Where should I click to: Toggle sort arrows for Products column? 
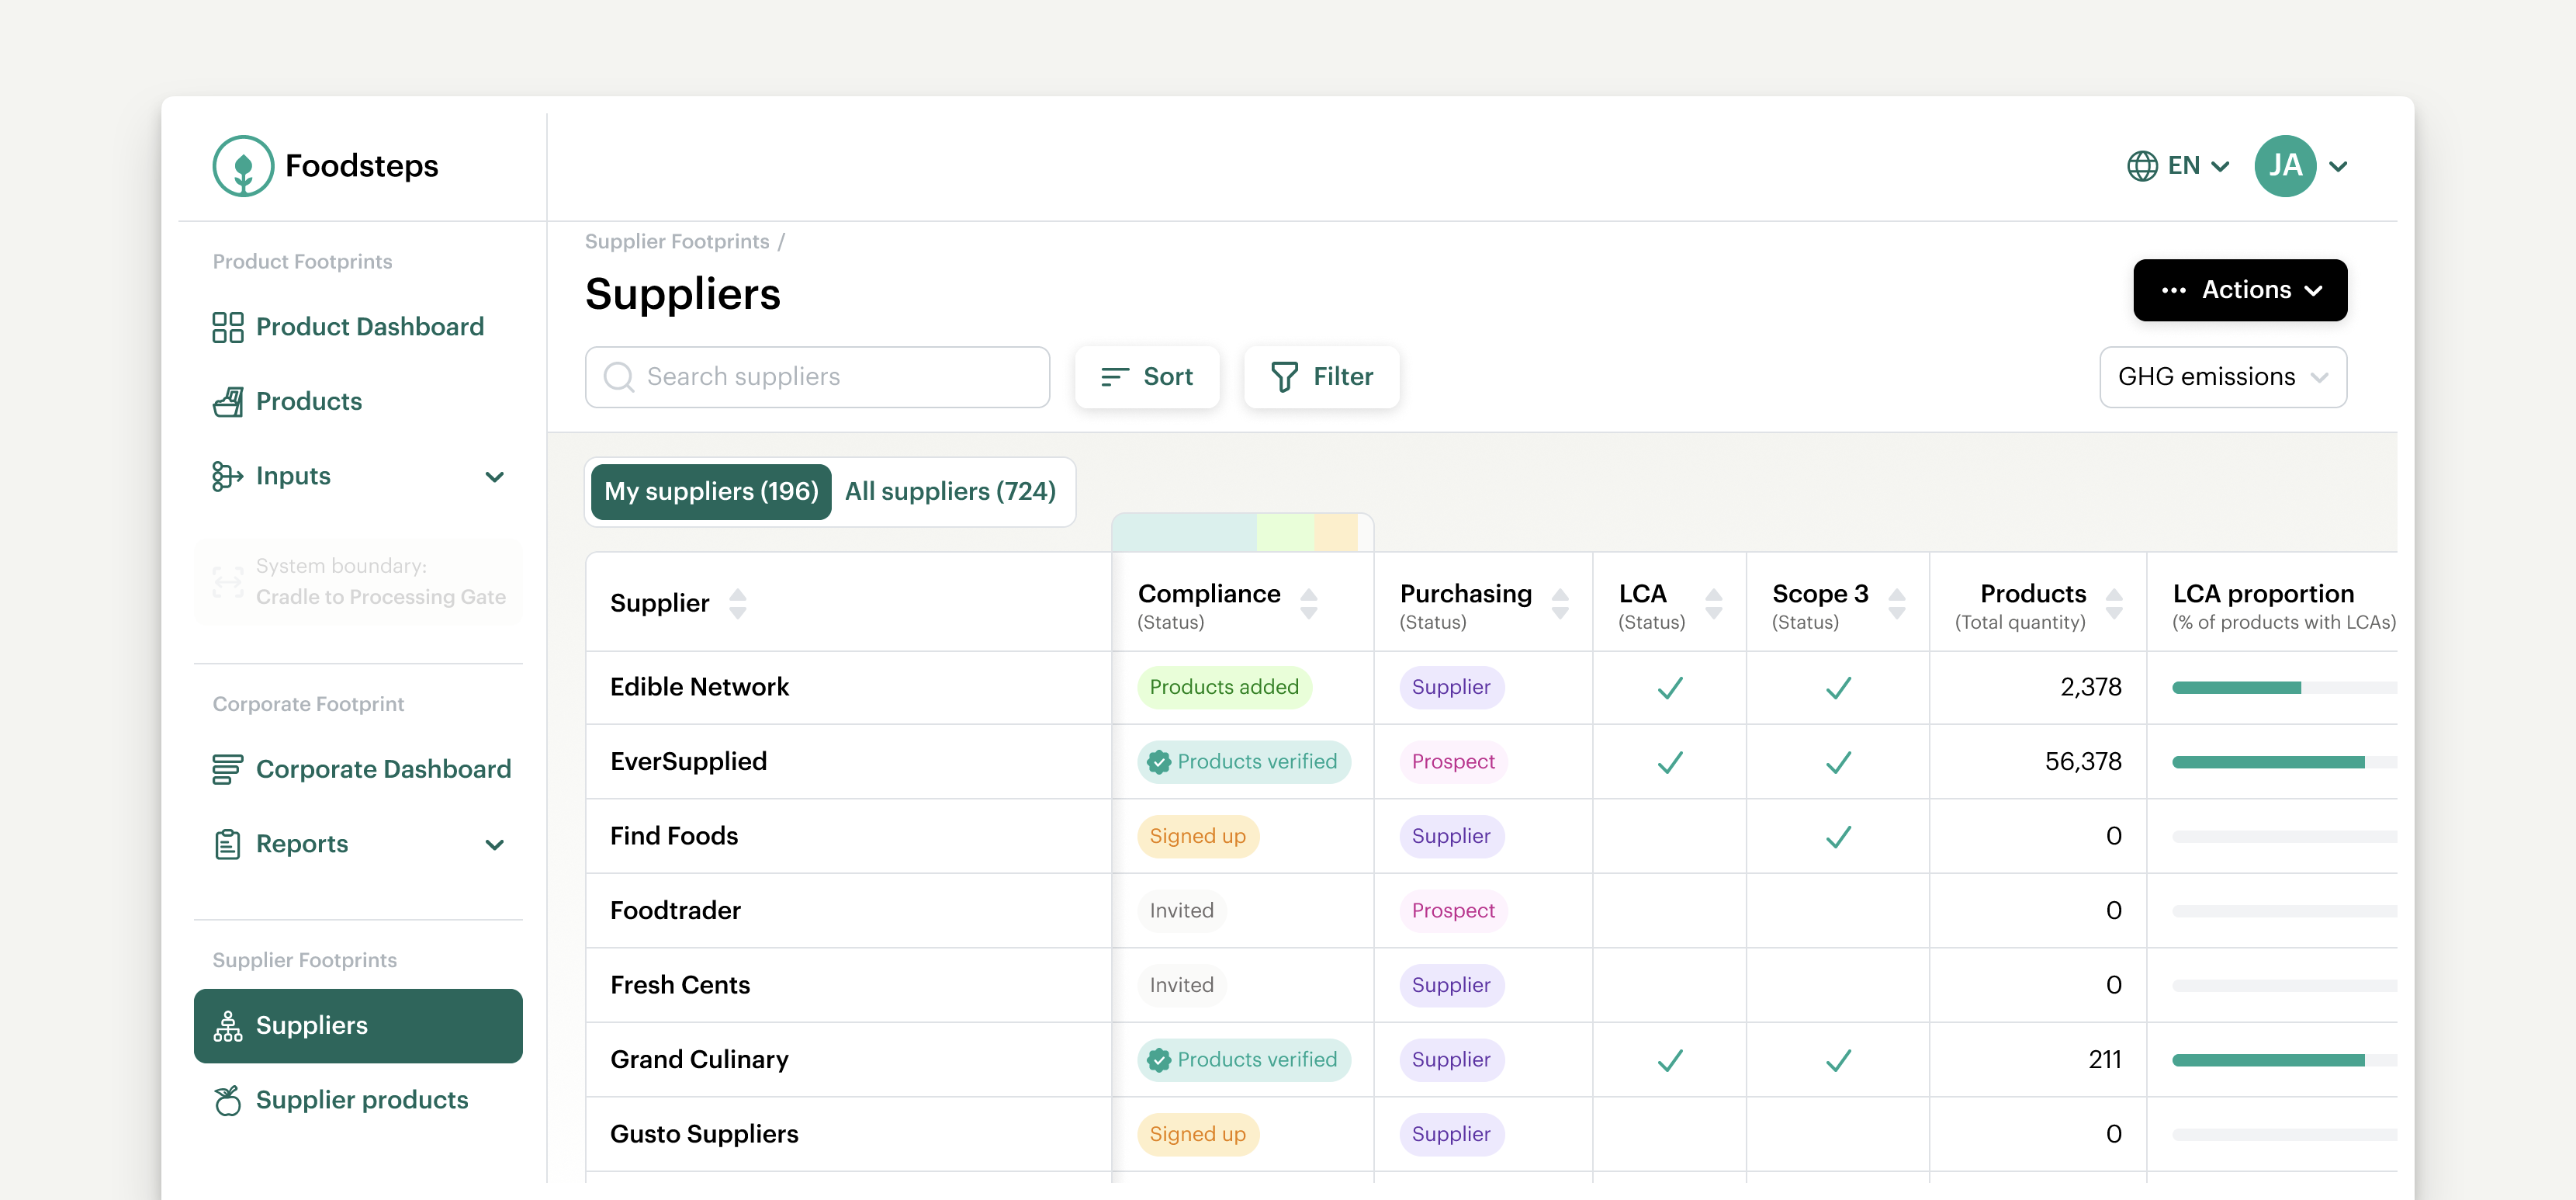[x=2113, y=603]
